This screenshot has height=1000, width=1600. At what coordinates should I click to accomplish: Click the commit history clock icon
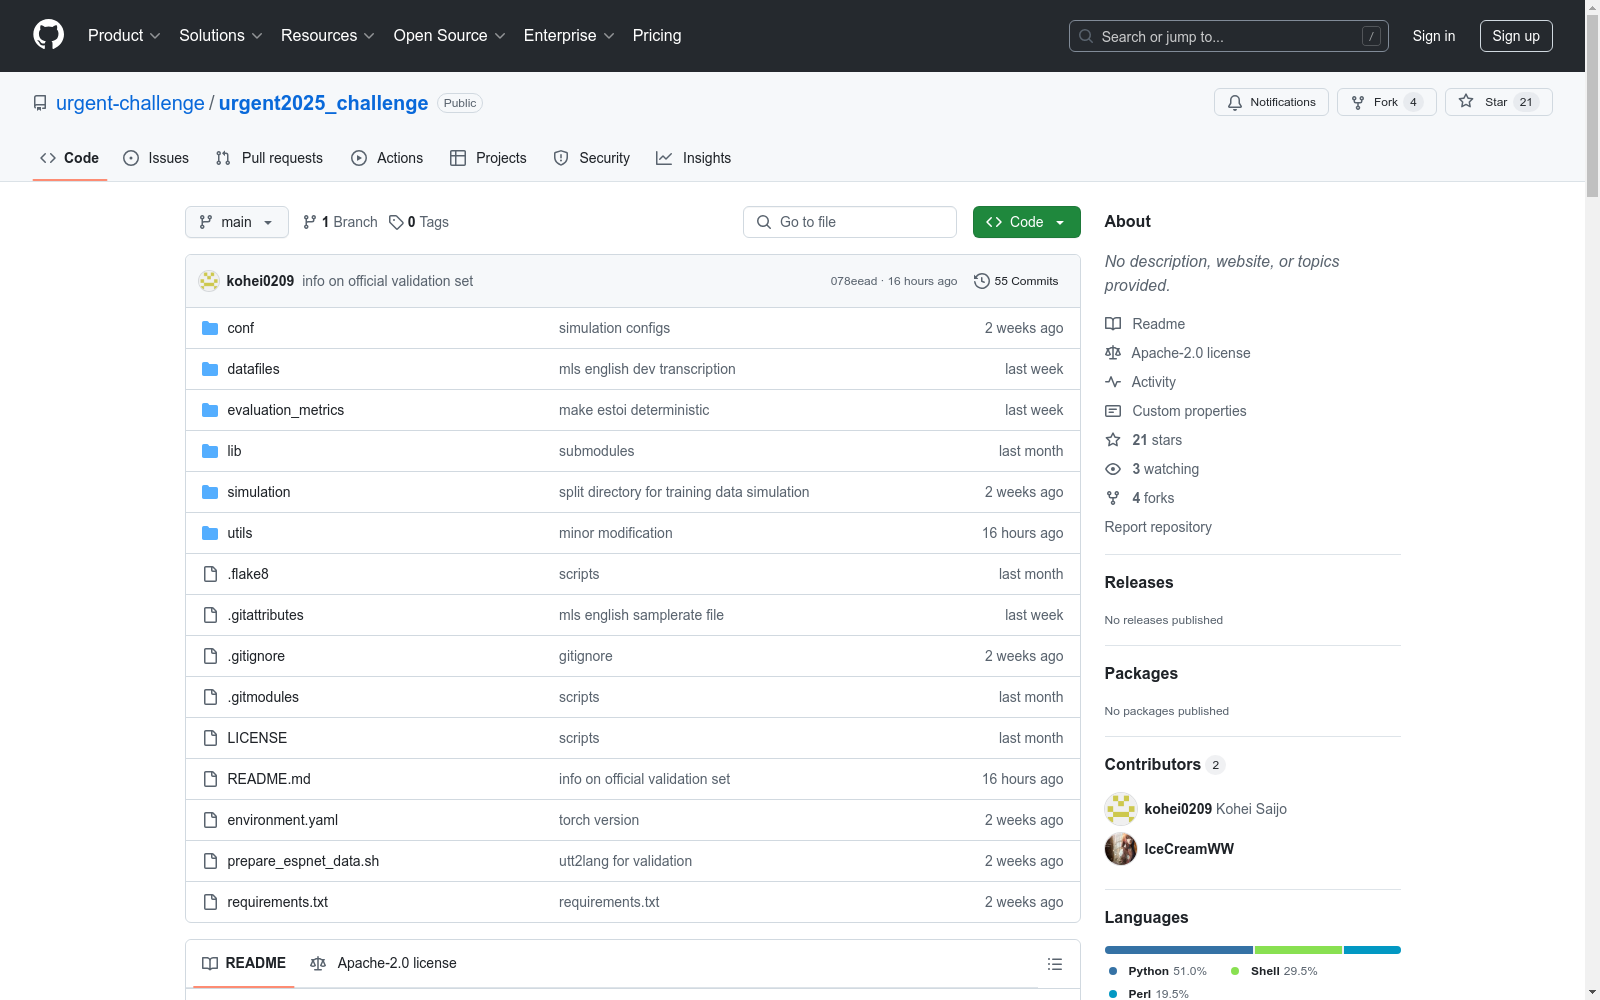tap(982, 281)
